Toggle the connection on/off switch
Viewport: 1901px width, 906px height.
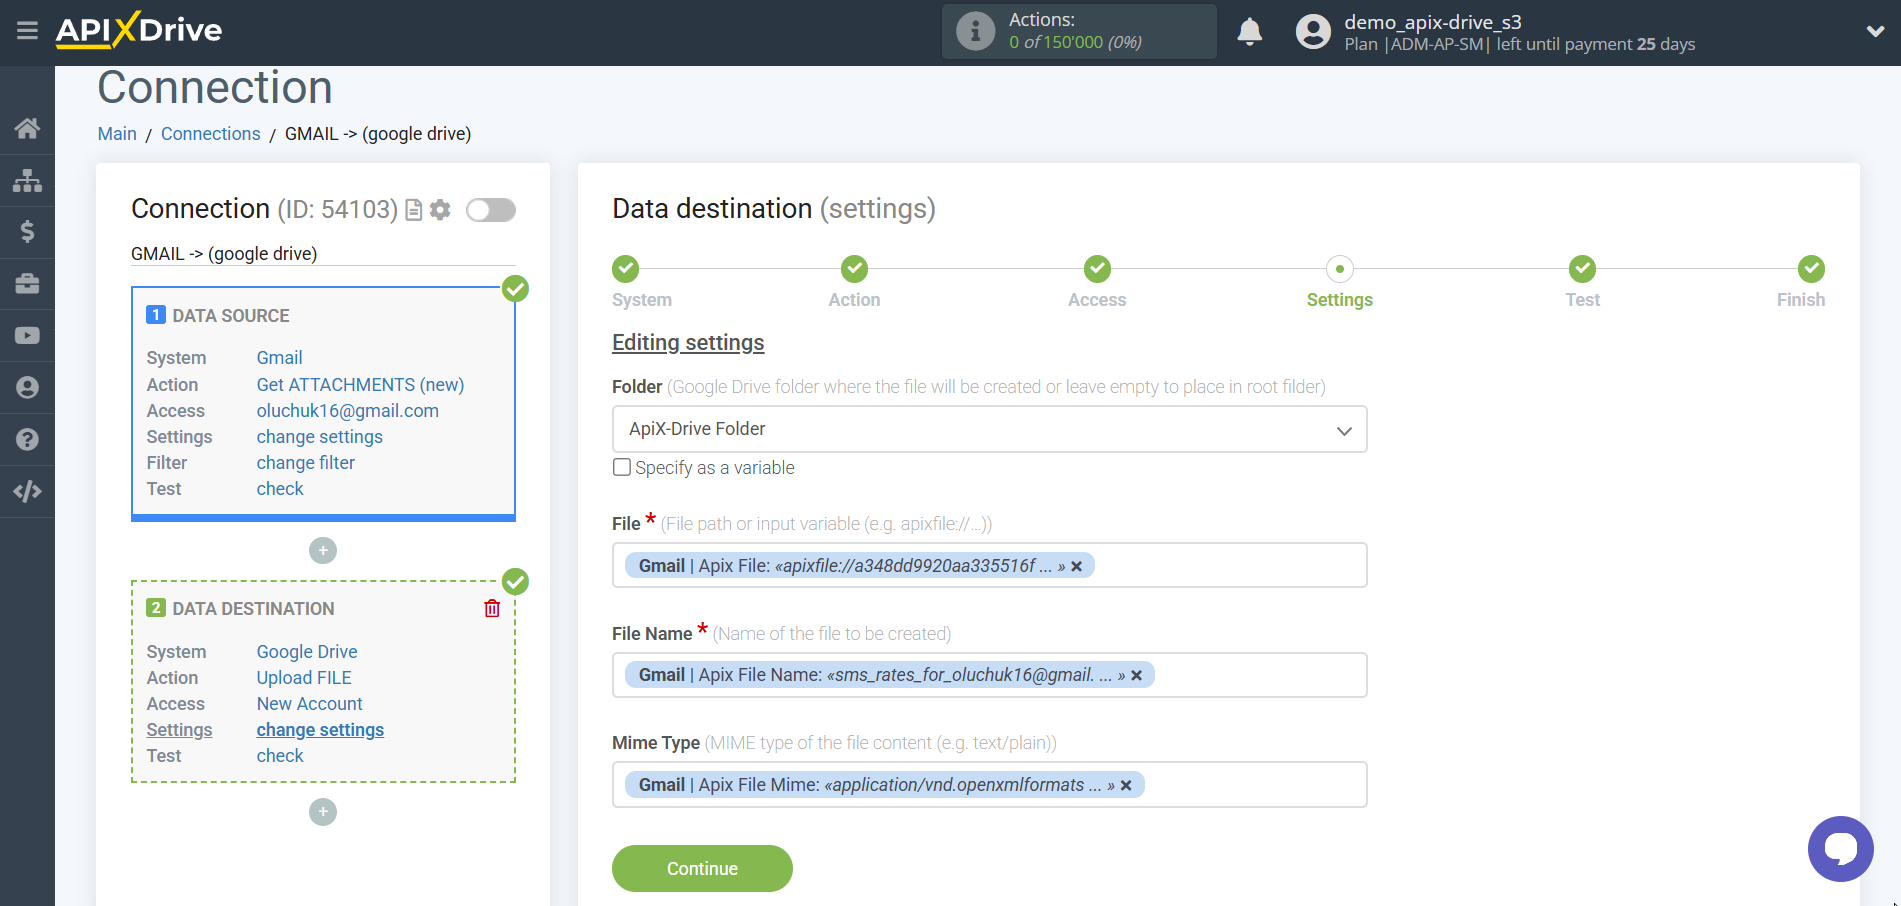tap(491, 210)
